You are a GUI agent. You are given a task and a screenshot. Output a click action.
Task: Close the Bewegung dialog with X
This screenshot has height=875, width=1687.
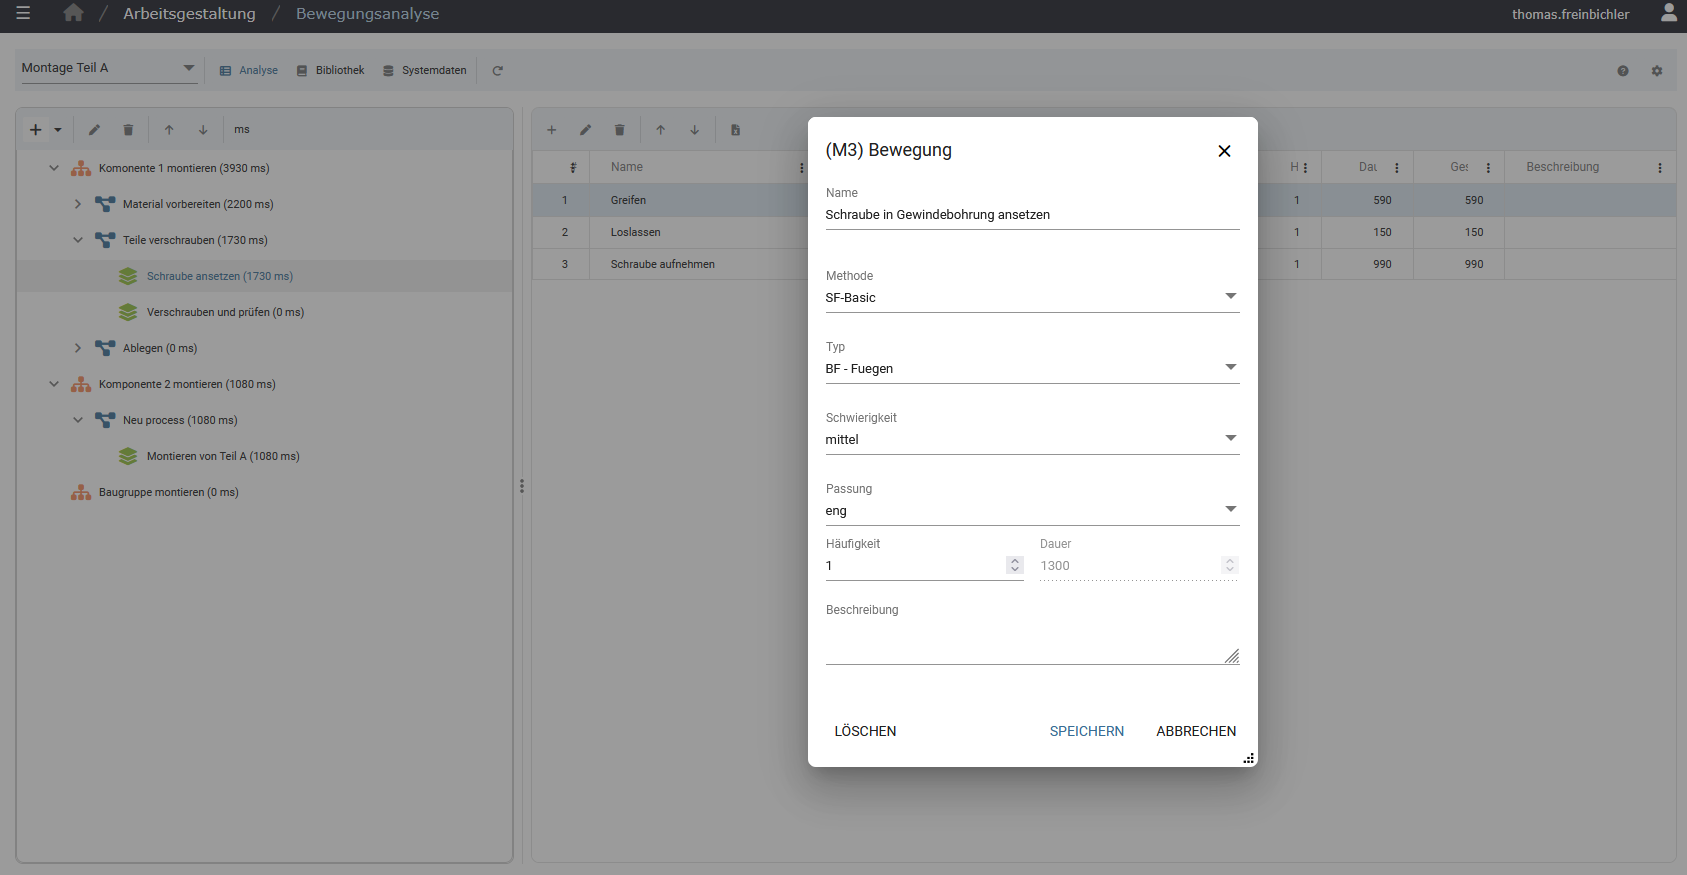[x=1224, y=151]
